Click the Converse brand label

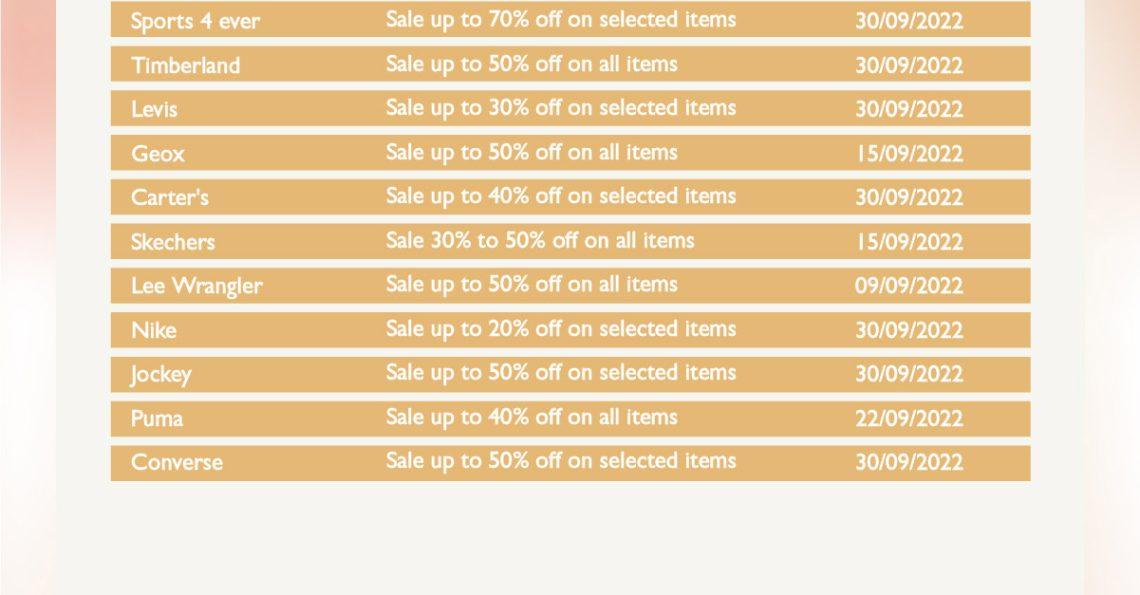click(177, 463)
